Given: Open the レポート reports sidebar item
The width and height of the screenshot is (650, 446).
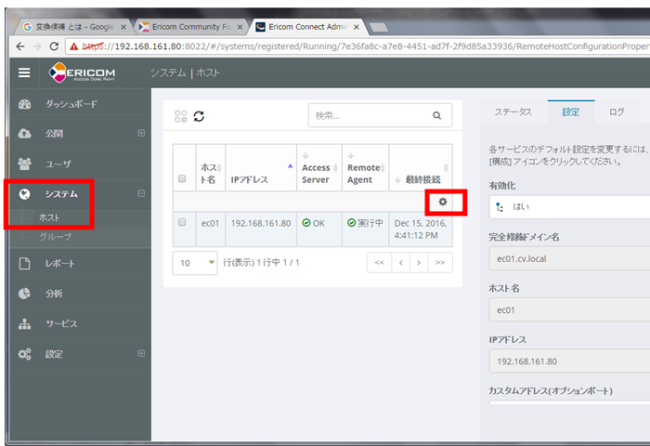Looking at the screenshot, I should (61, 263).
